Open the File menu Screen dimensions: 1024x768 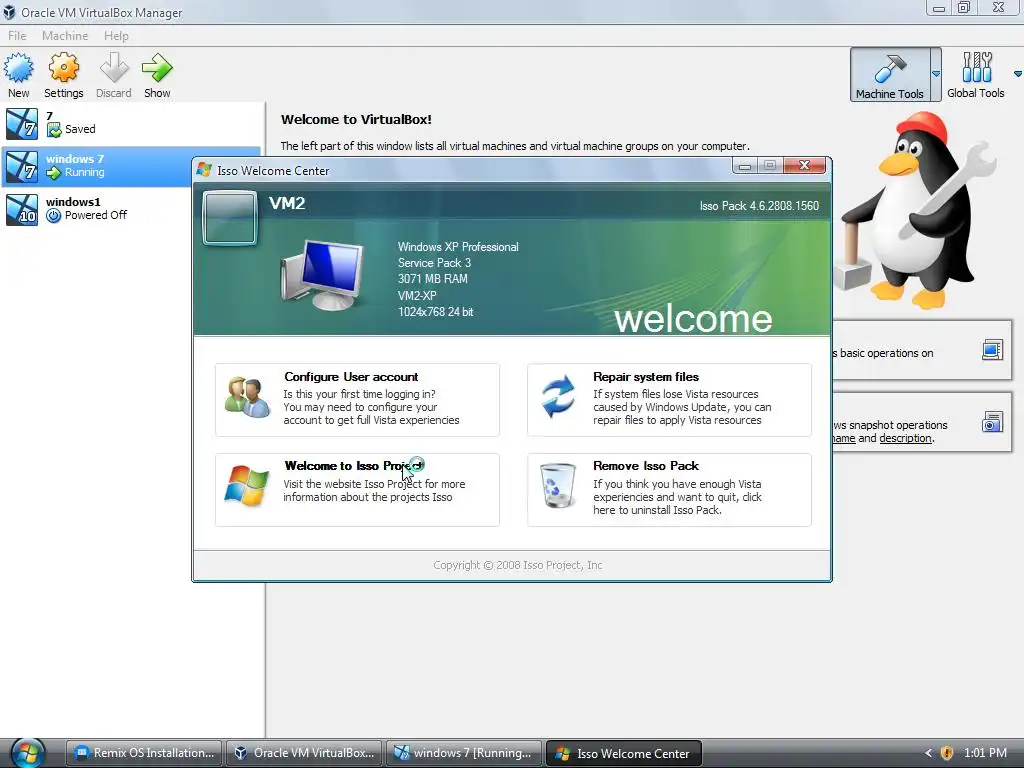tap(17, 36)
